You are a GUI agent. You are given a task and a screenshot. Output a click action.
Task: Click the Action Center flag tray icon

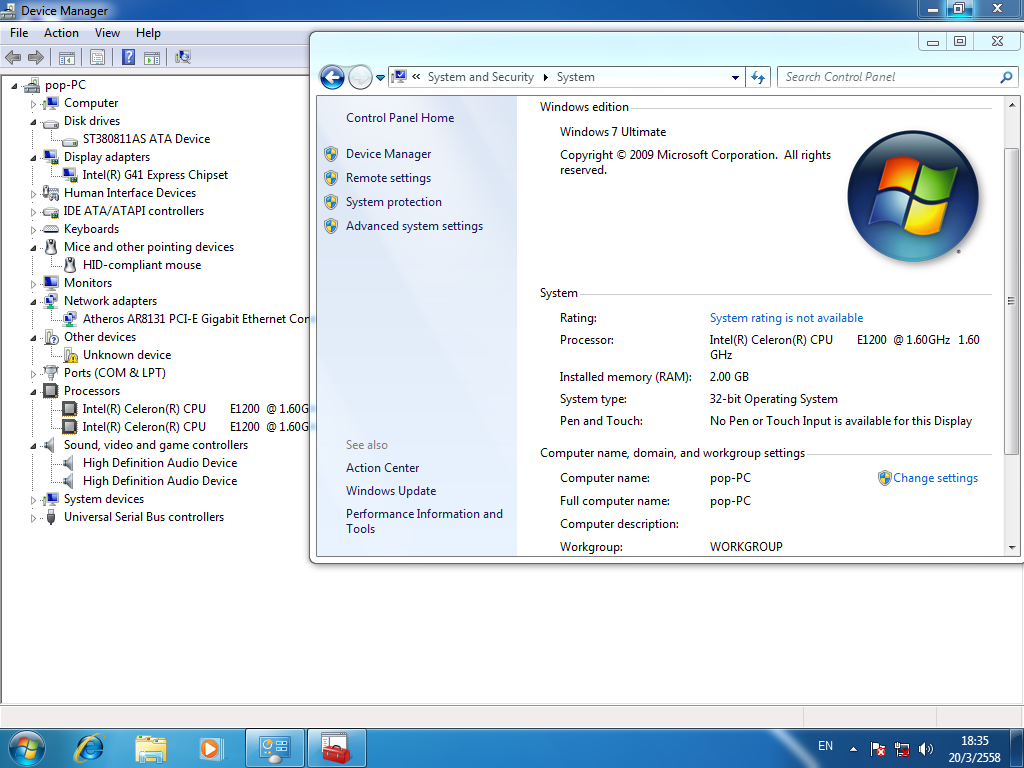tap(878, 749)
